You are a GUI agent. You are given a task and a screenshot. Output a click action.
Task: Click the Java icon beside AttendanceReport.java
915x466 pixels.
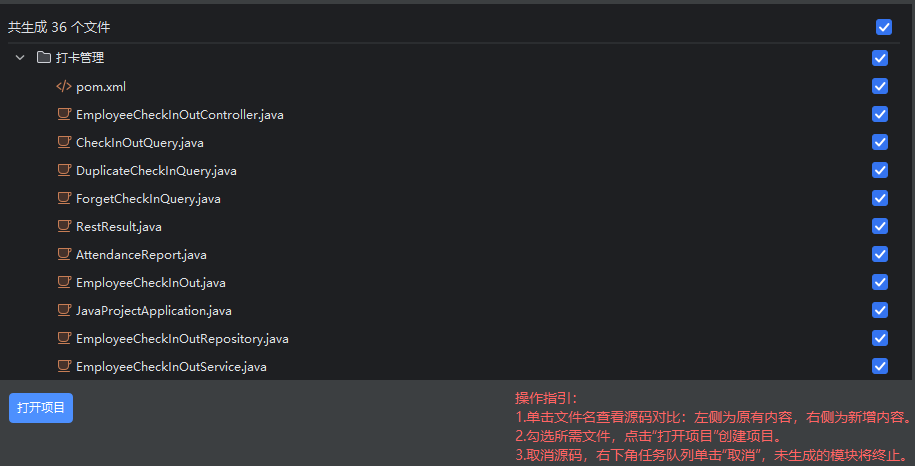[64, 255]
